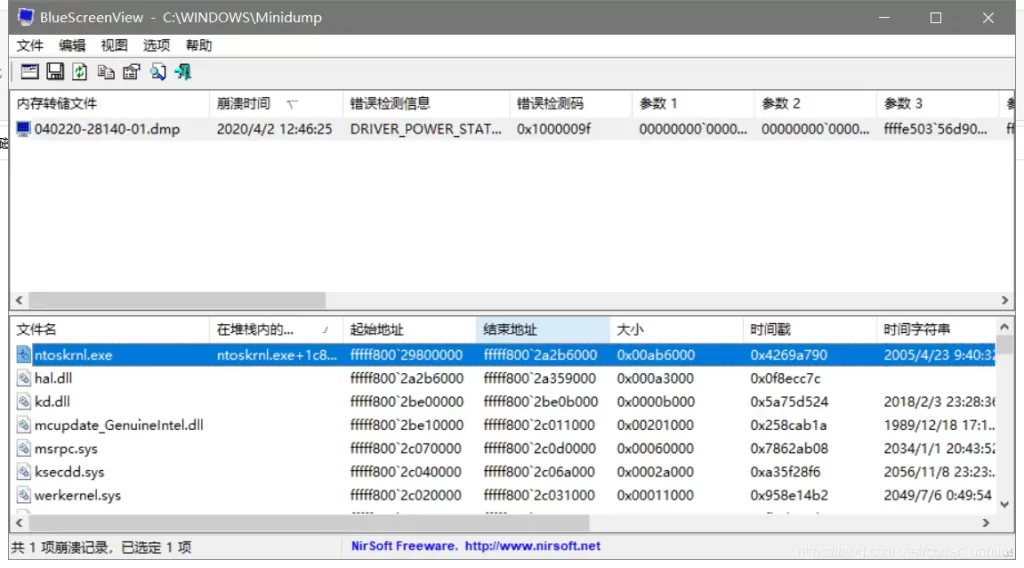Click crash time 2020/4/2 12:46:25

pos(274,129)
